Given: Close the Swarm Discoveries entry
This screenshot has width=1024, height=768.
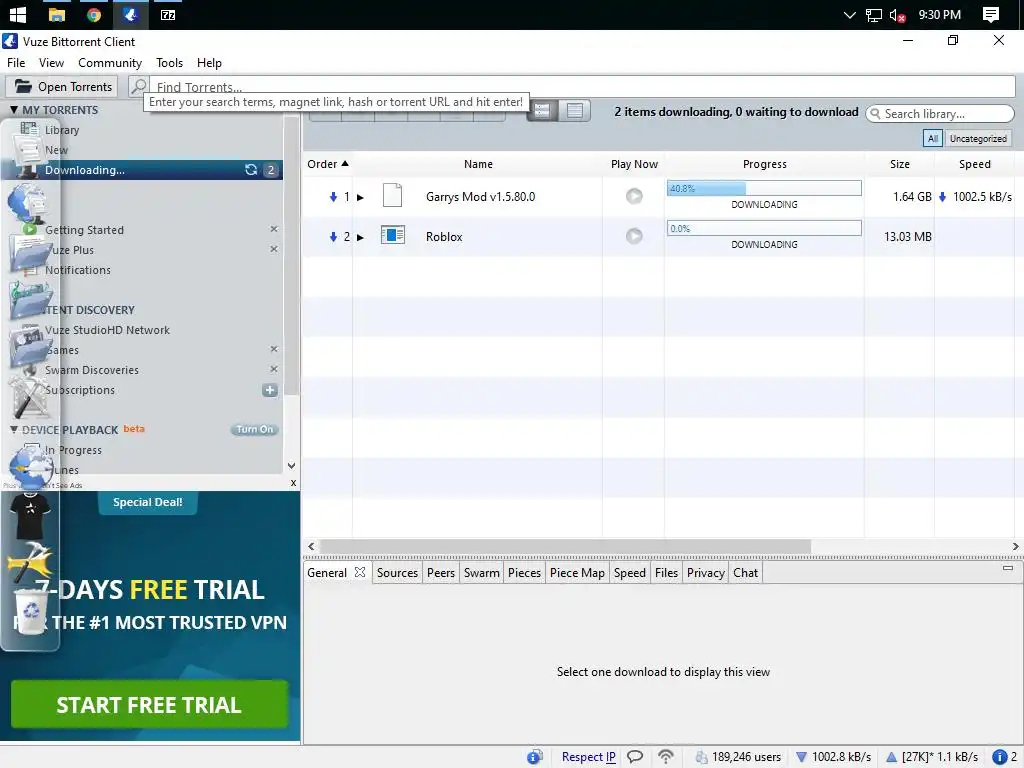Looking at the screenshot, I should click(x=274, y=369).
